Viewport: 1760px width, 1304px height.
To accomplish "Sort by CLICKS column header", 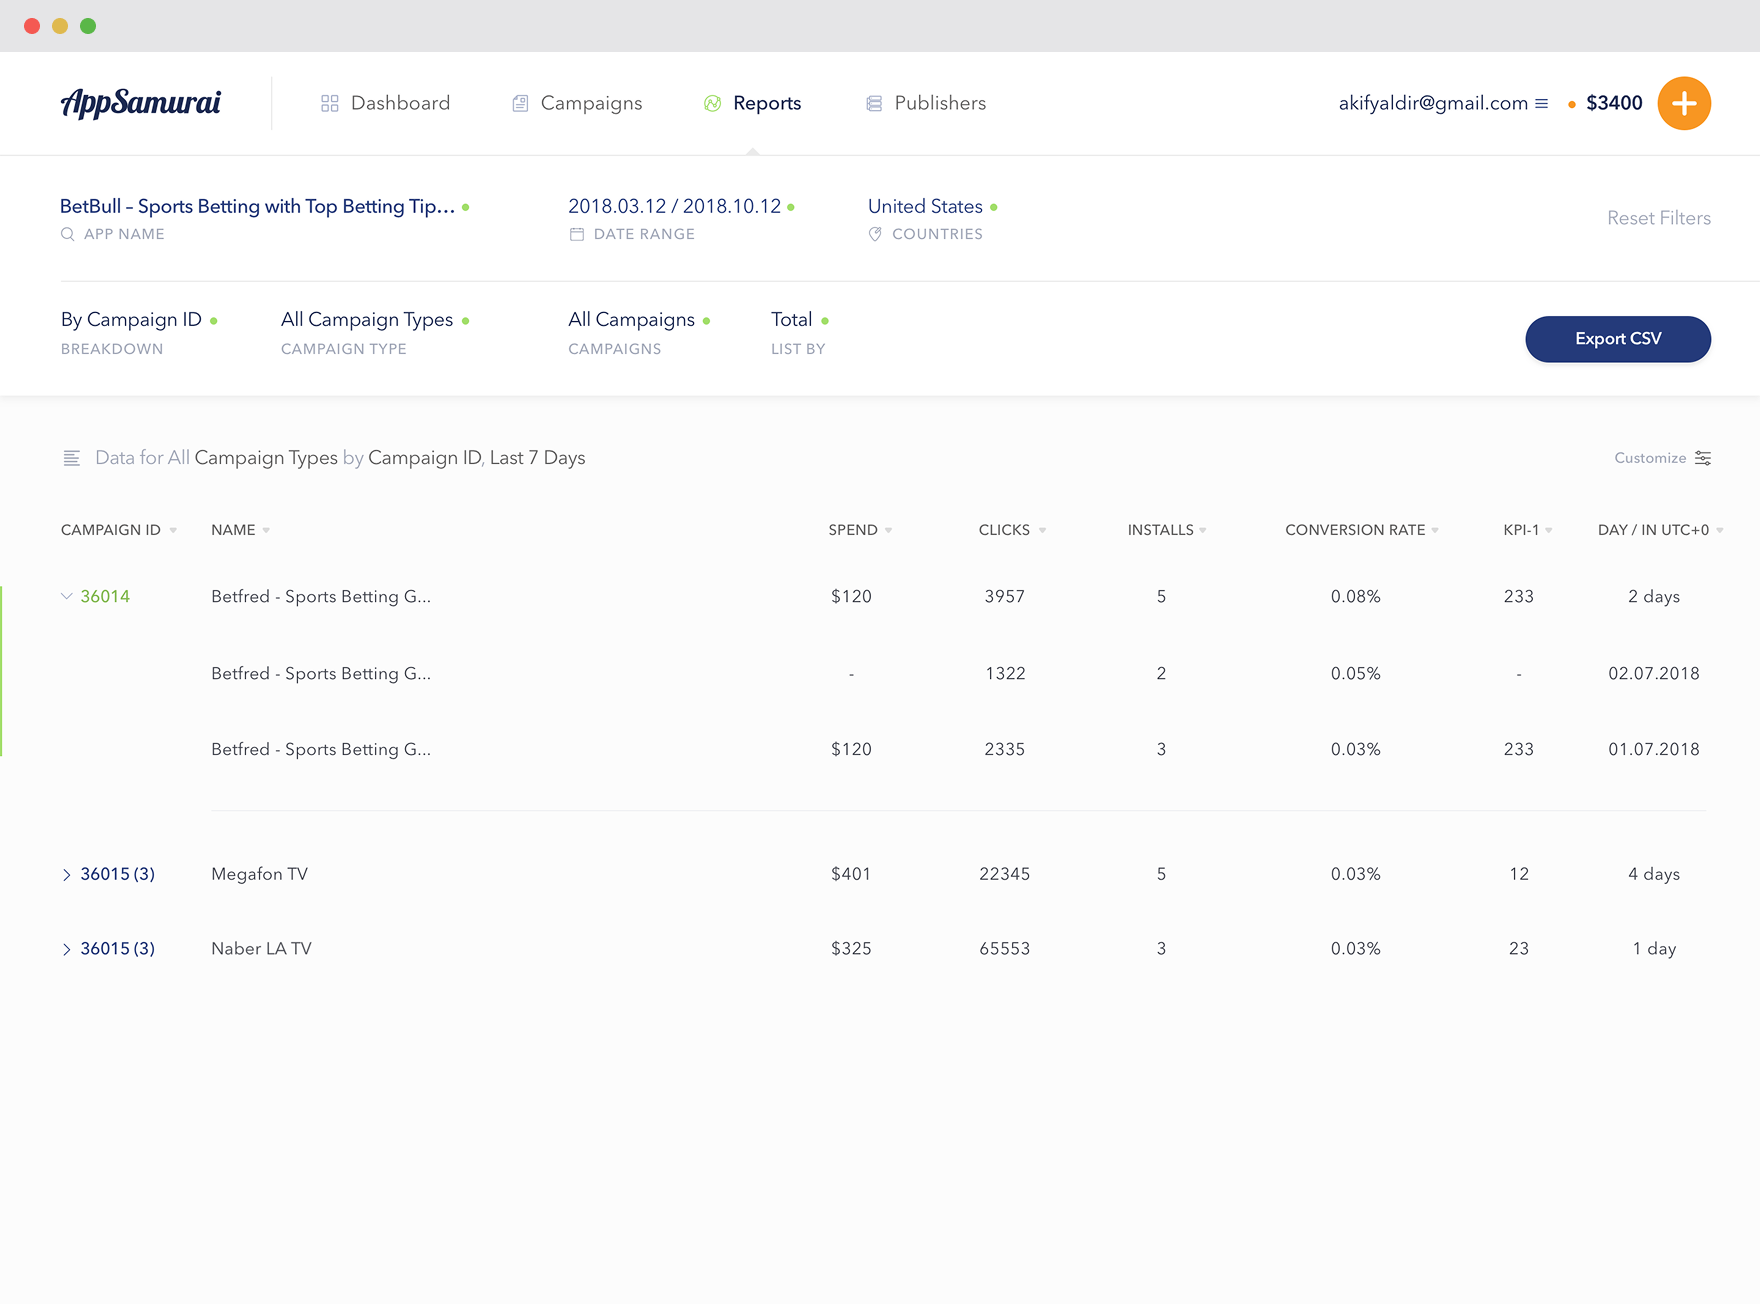I will pyautogui.click(x=1012, y=530).
